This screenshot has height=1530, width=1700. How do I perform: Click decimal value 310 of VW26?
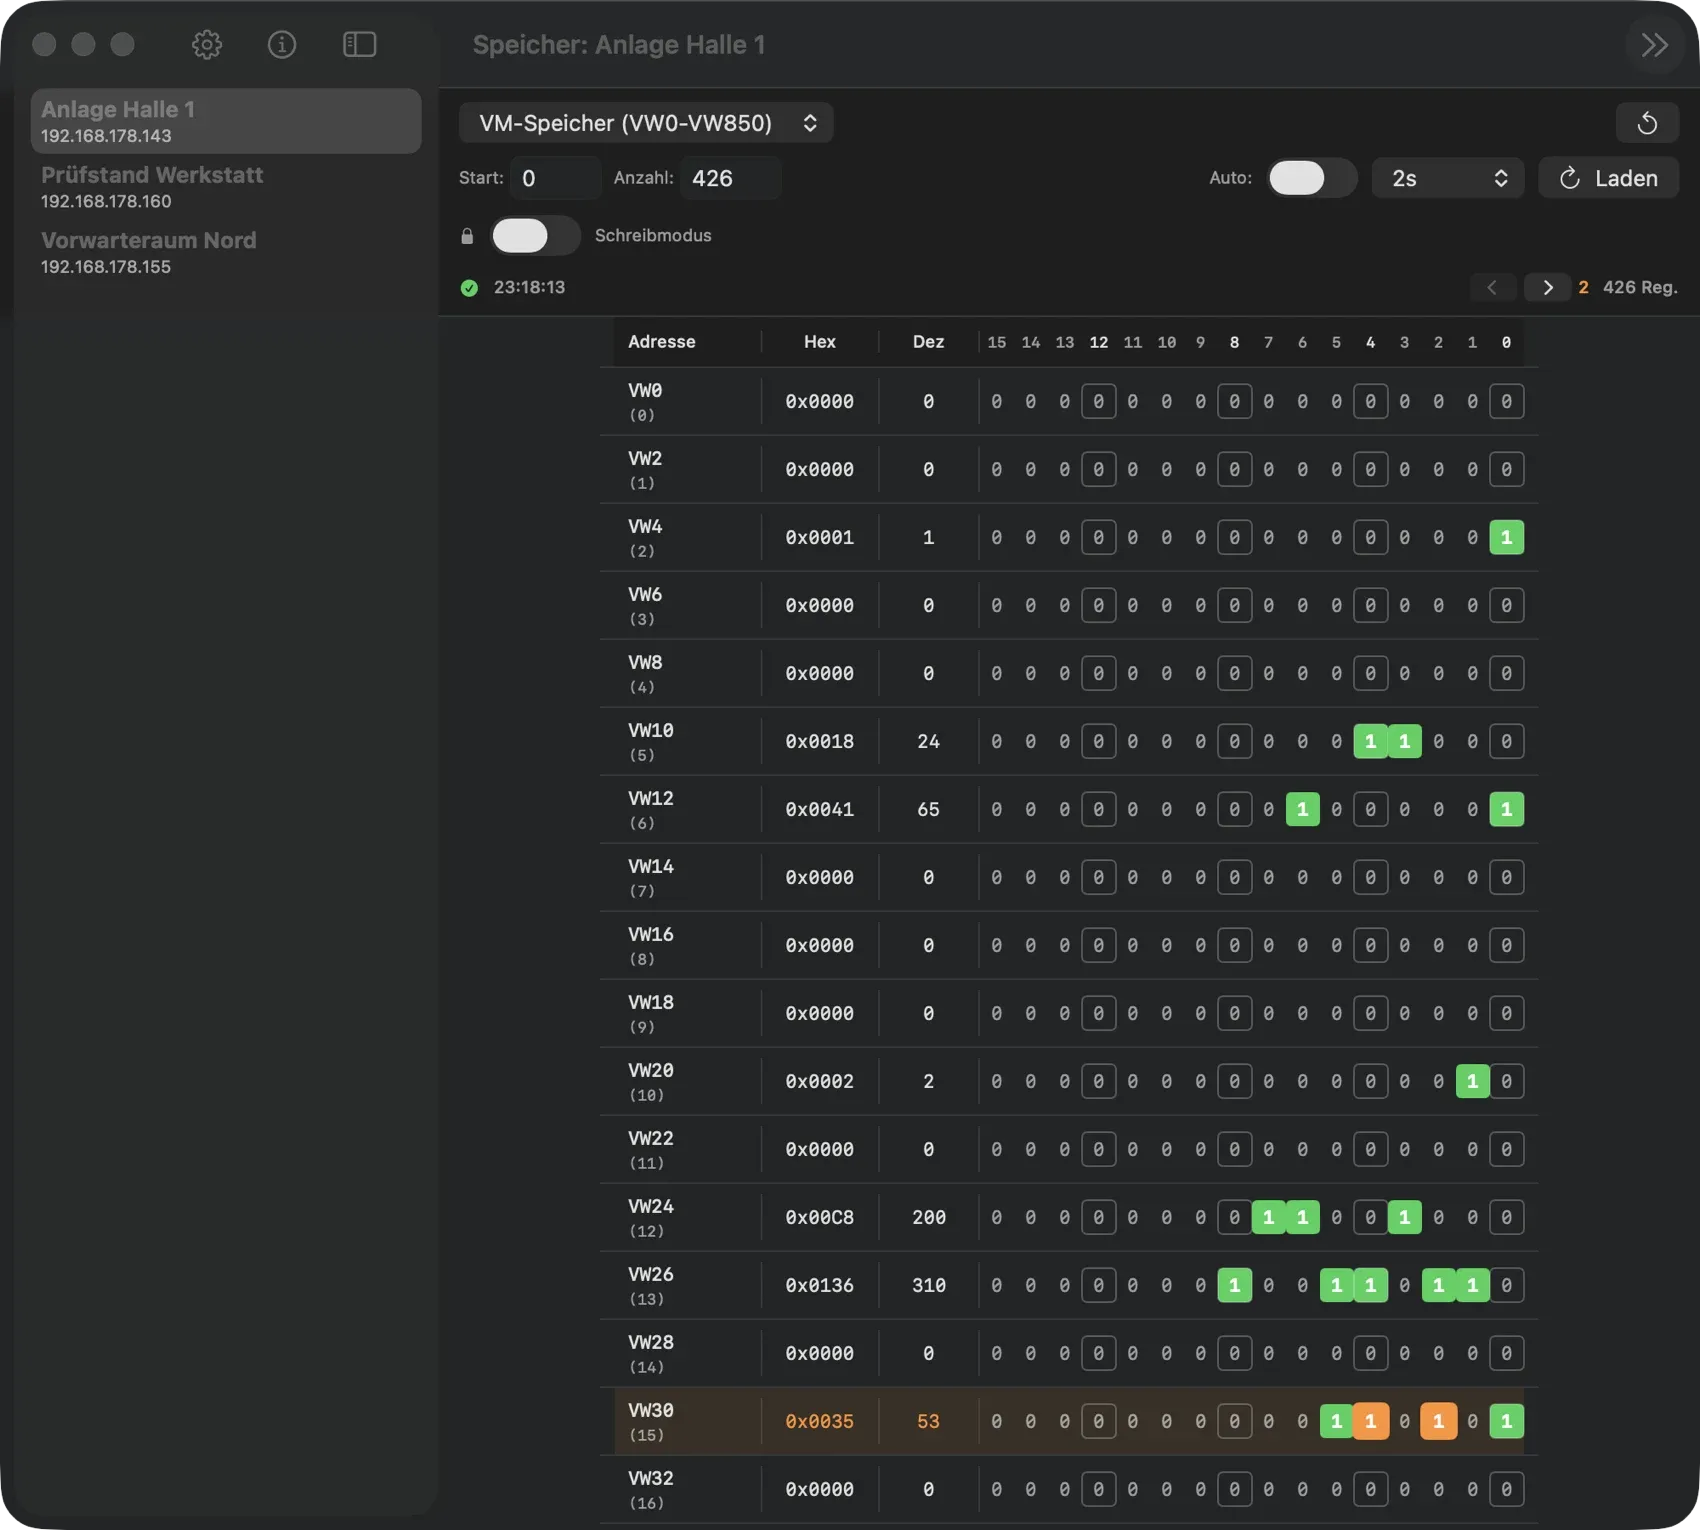(x=928, y=1286)
